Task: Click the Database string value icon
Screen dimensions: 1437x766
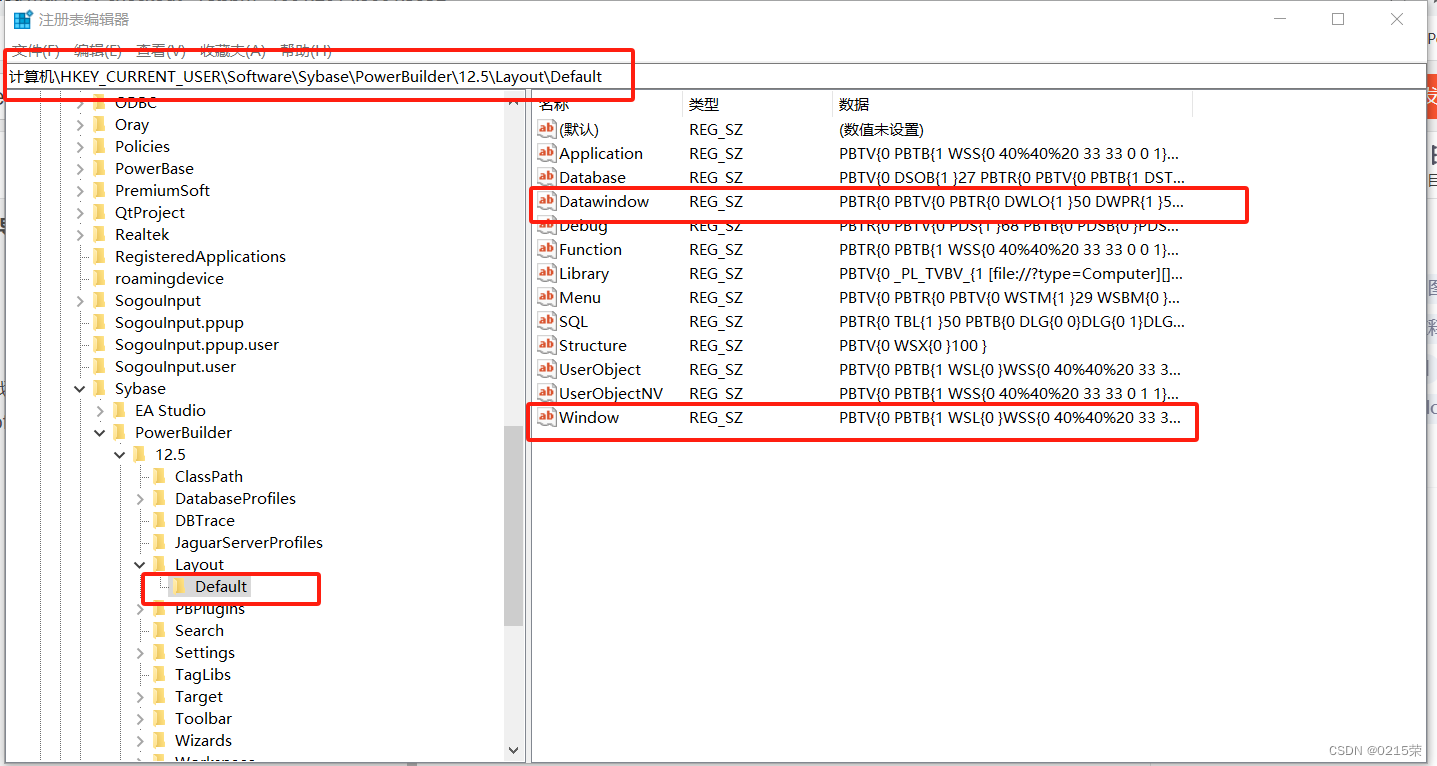Action: (546, 177)
